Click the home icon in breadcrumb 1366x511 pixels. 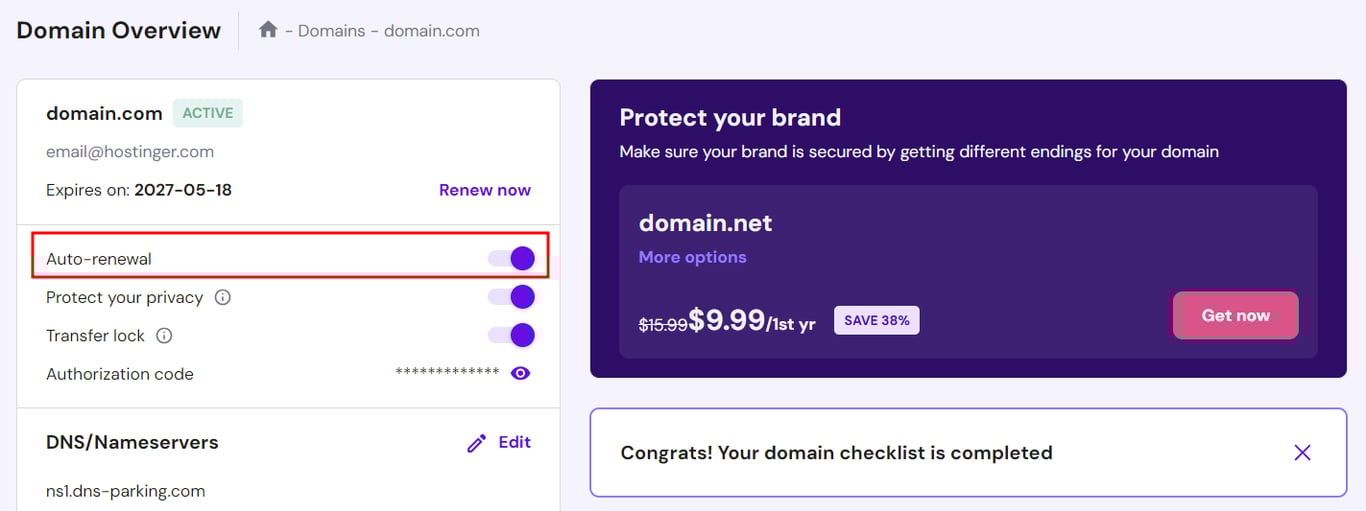pyautogui.click(x=268, y=30)
